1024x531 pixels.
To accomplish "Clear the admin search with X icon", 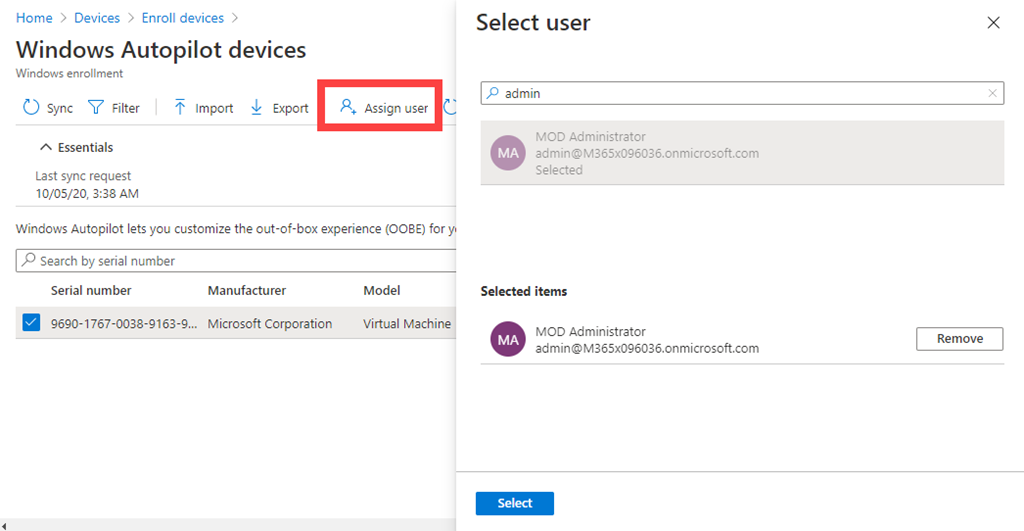I will (992, 93).
